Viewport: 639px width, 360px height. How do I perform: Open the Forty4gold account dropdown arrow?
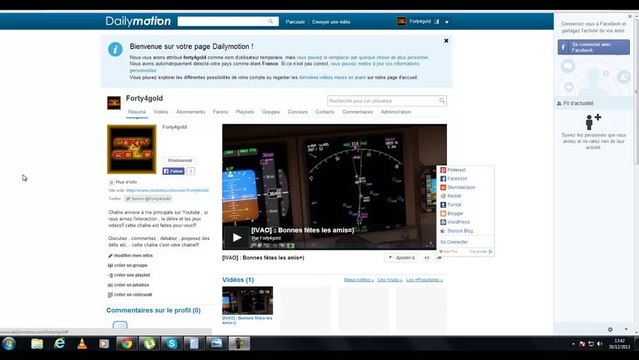447,22
